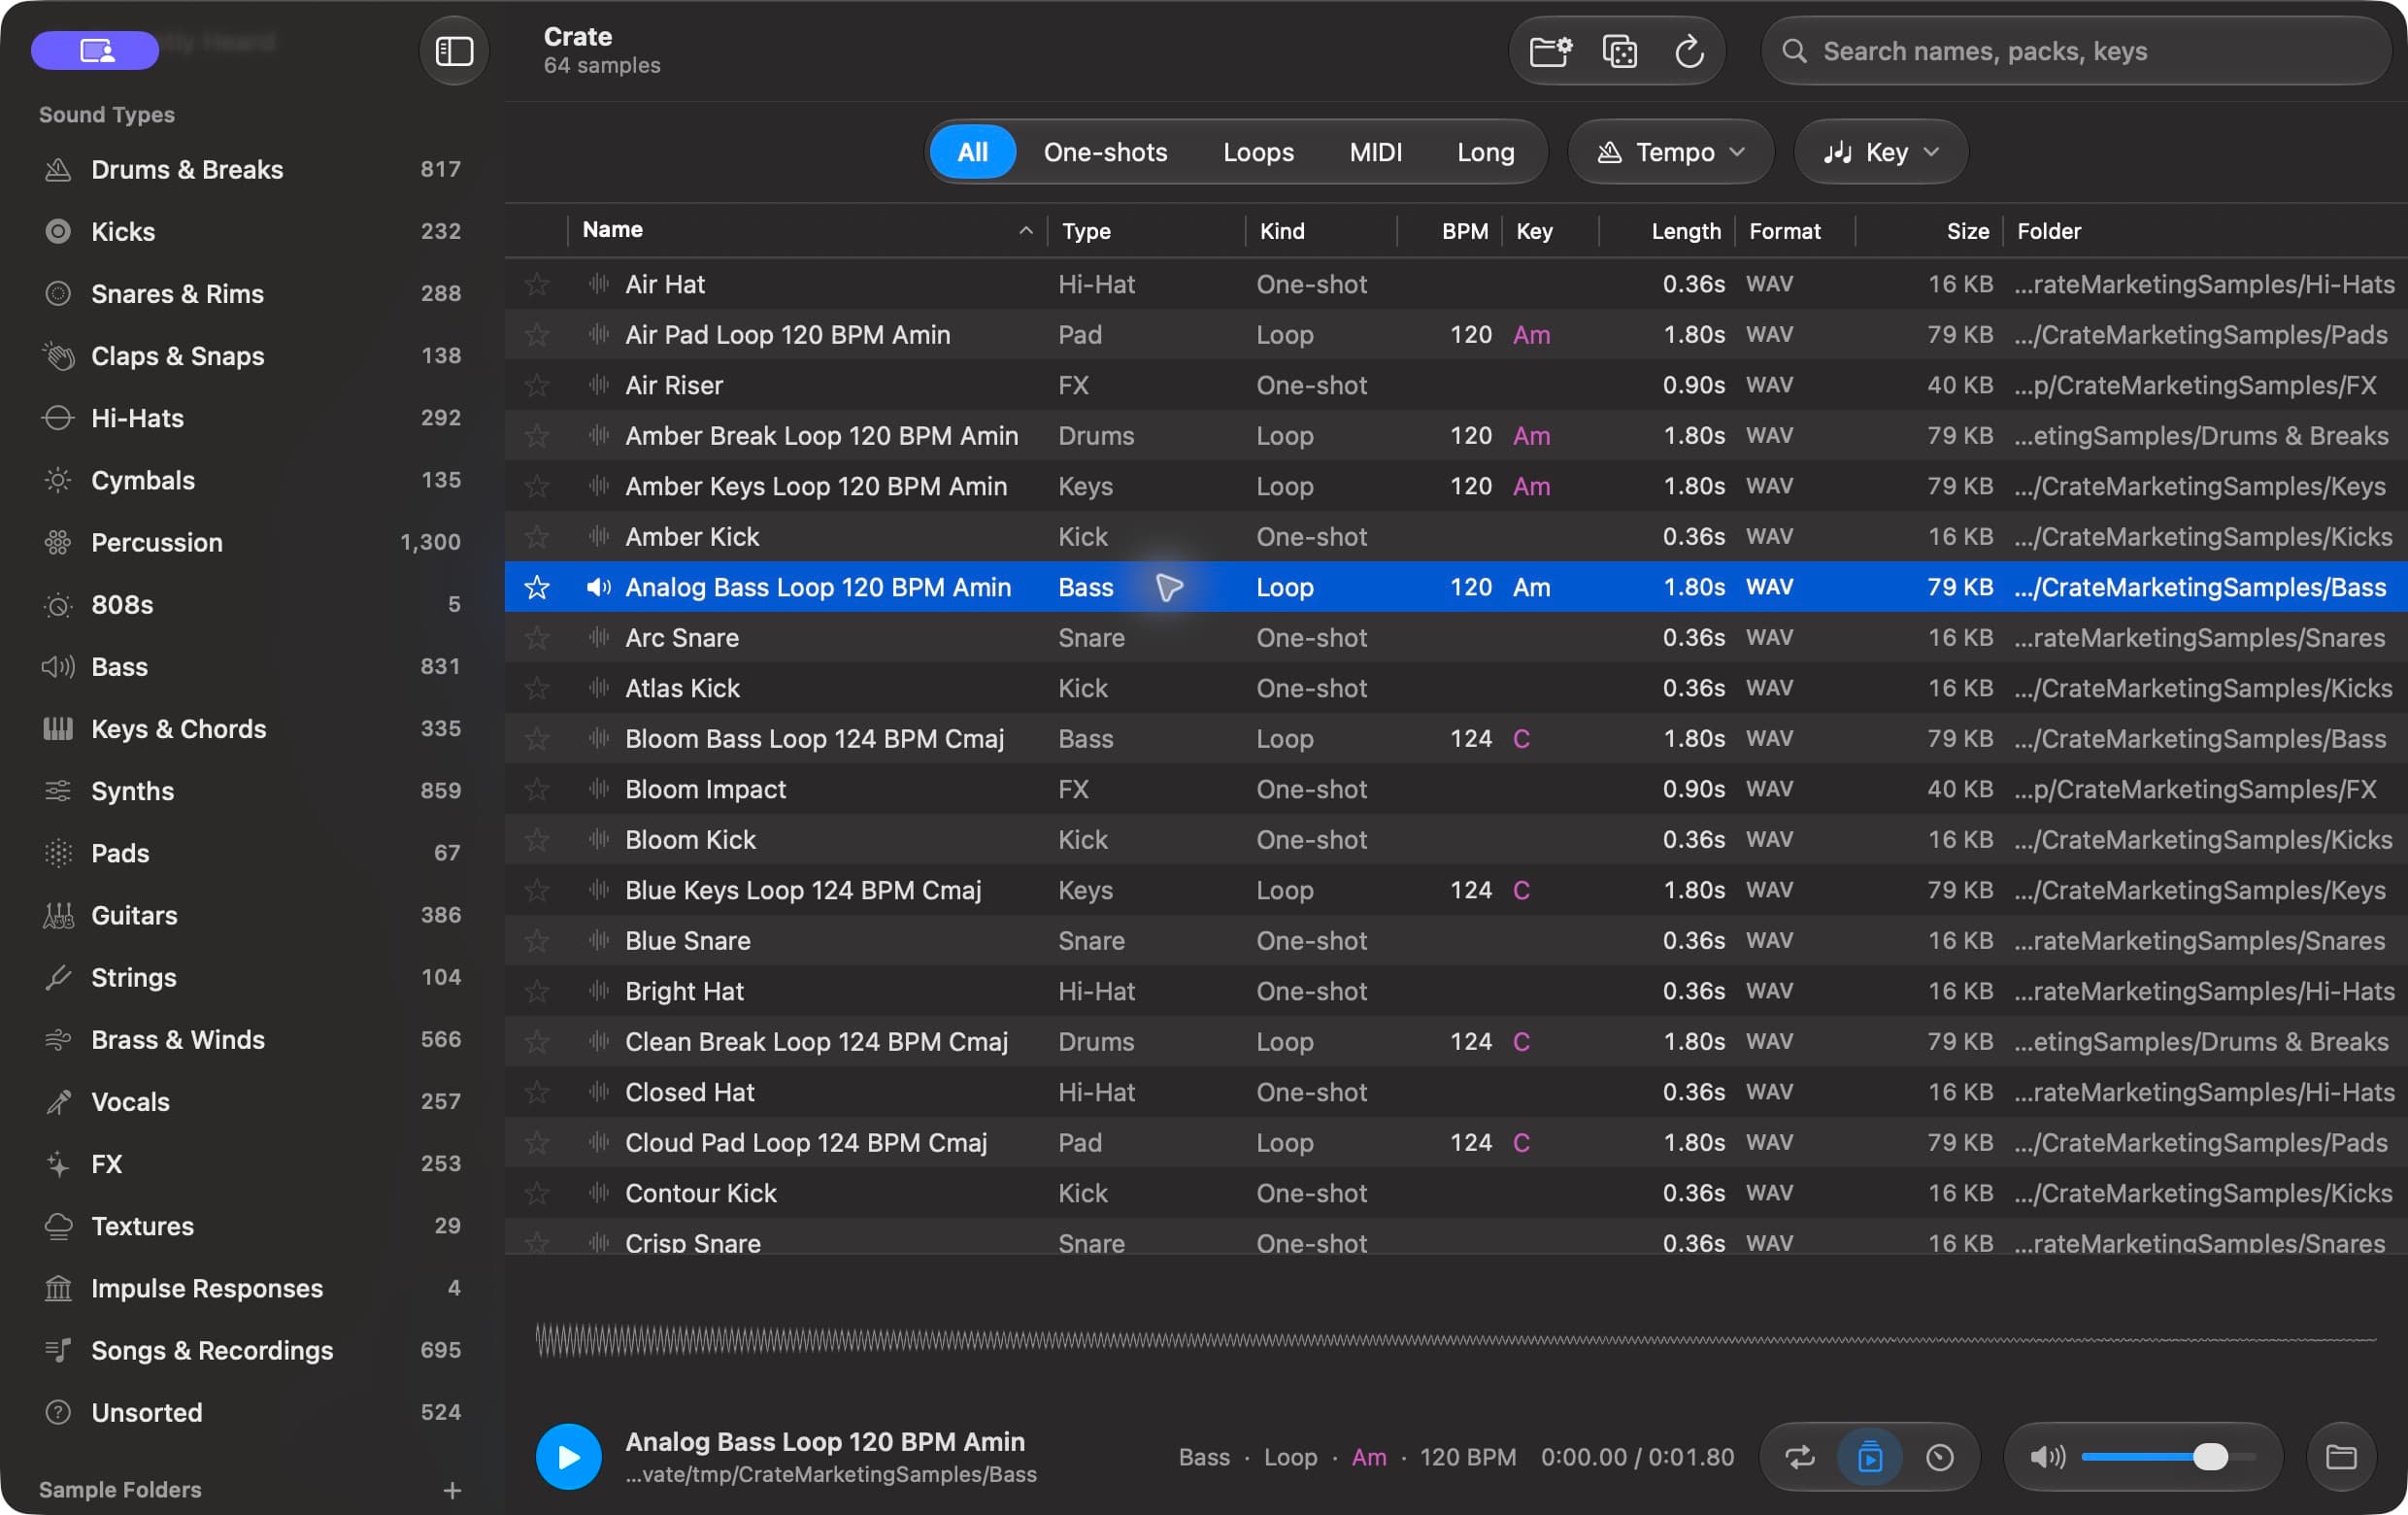Favorite the Air Hat sample star
The image size is (2408, 1515).
coord(537,284)
